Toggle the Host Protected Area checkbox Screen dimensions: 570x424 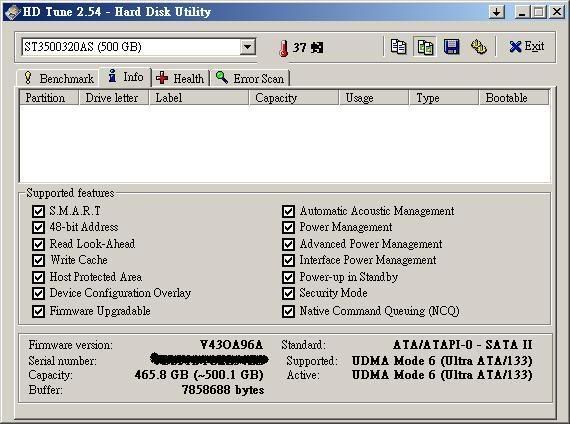(38, 277)
